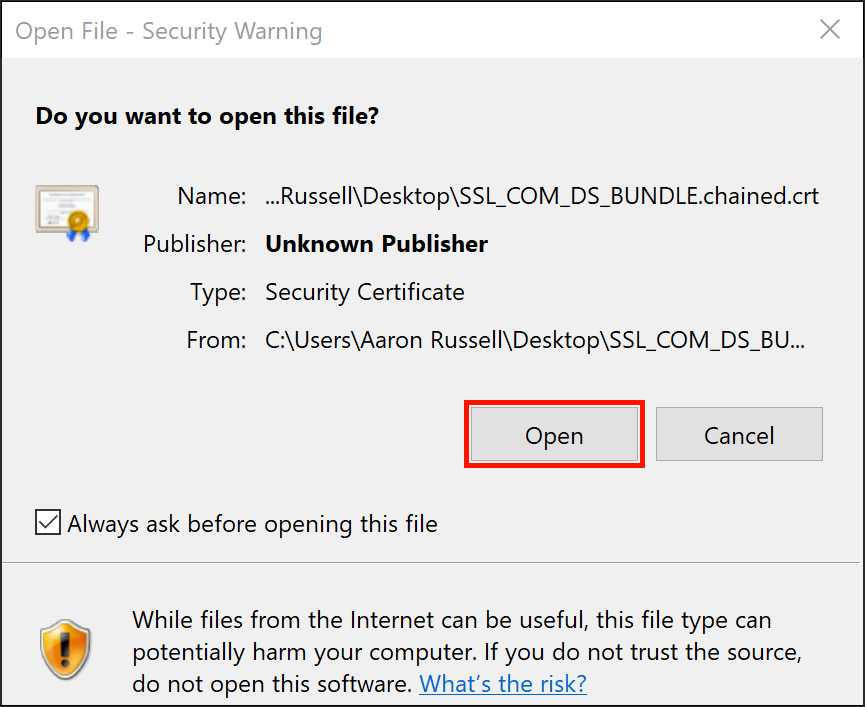Viewport: 865px width, 707px height.
Task: Open the "What's the risk?" link
Action: 502,684
